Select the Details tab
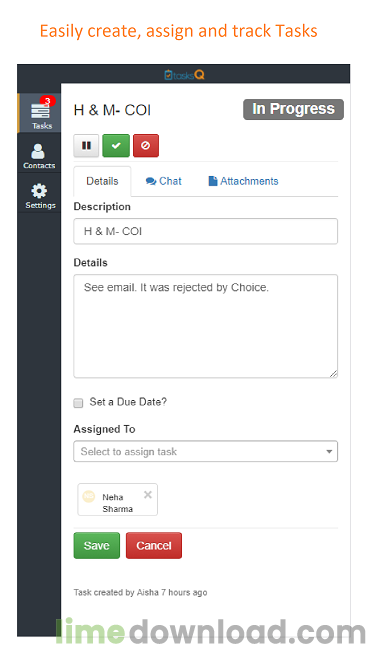This screenshot has width=373, height=663. 102,181
